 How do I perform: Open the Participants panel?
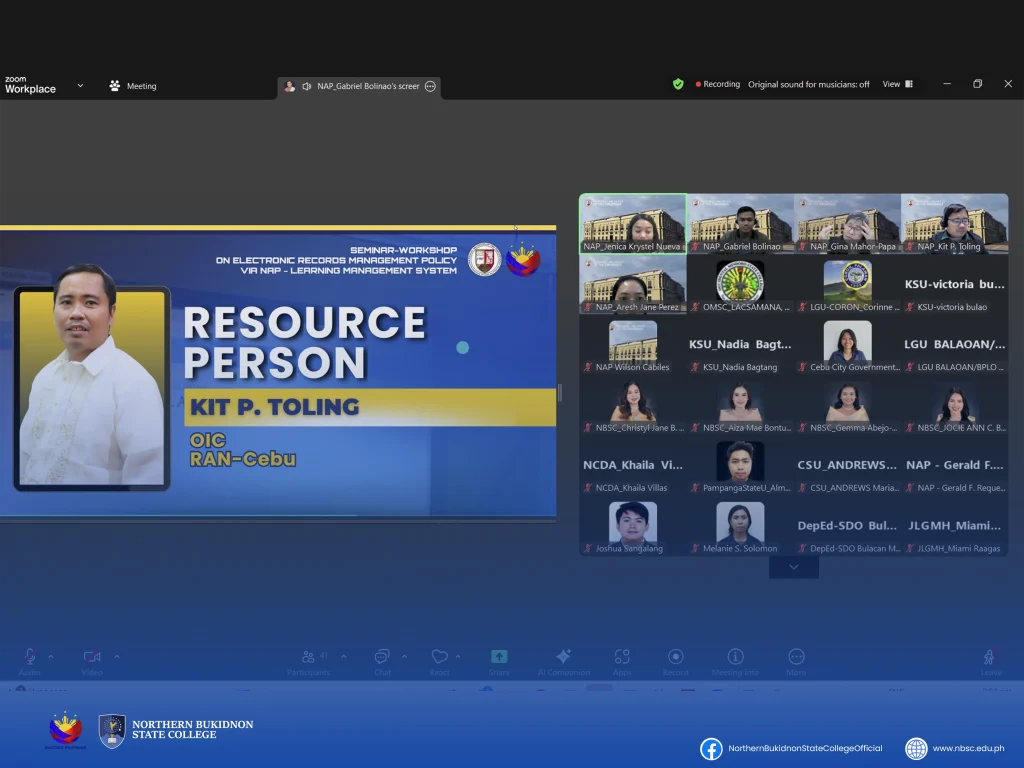click(308, 657)
